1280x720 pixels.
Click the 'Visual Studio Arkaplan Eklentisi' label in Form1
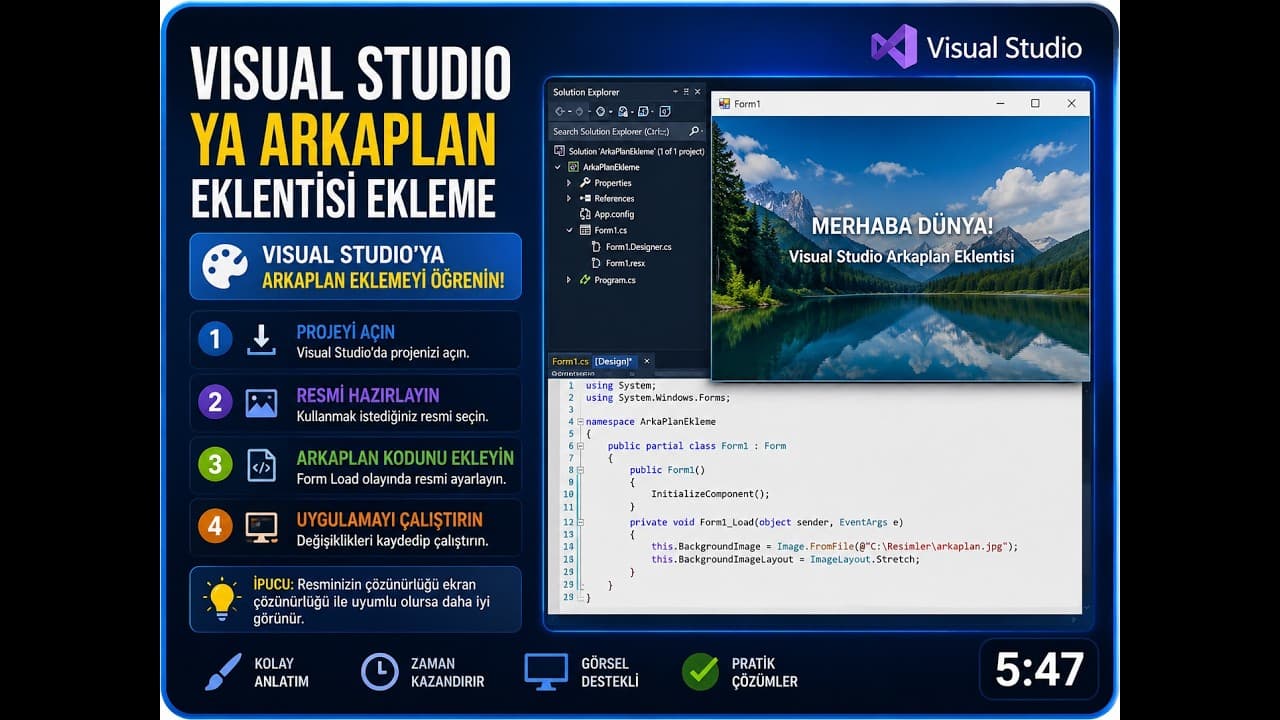point(901,256)
